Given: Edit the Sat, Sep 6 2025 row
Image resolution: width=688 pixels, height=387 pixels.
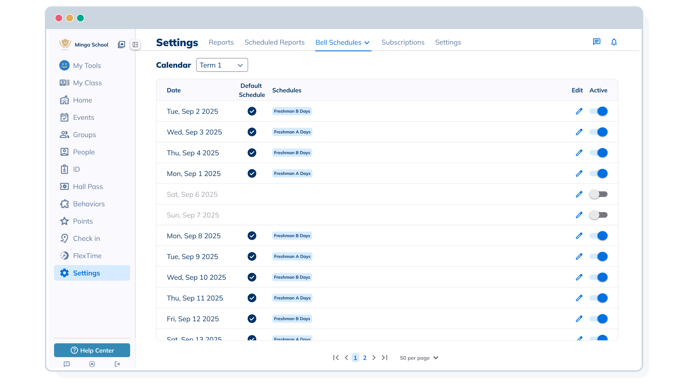Looking at the screenshot, I should tap(579, 194).
